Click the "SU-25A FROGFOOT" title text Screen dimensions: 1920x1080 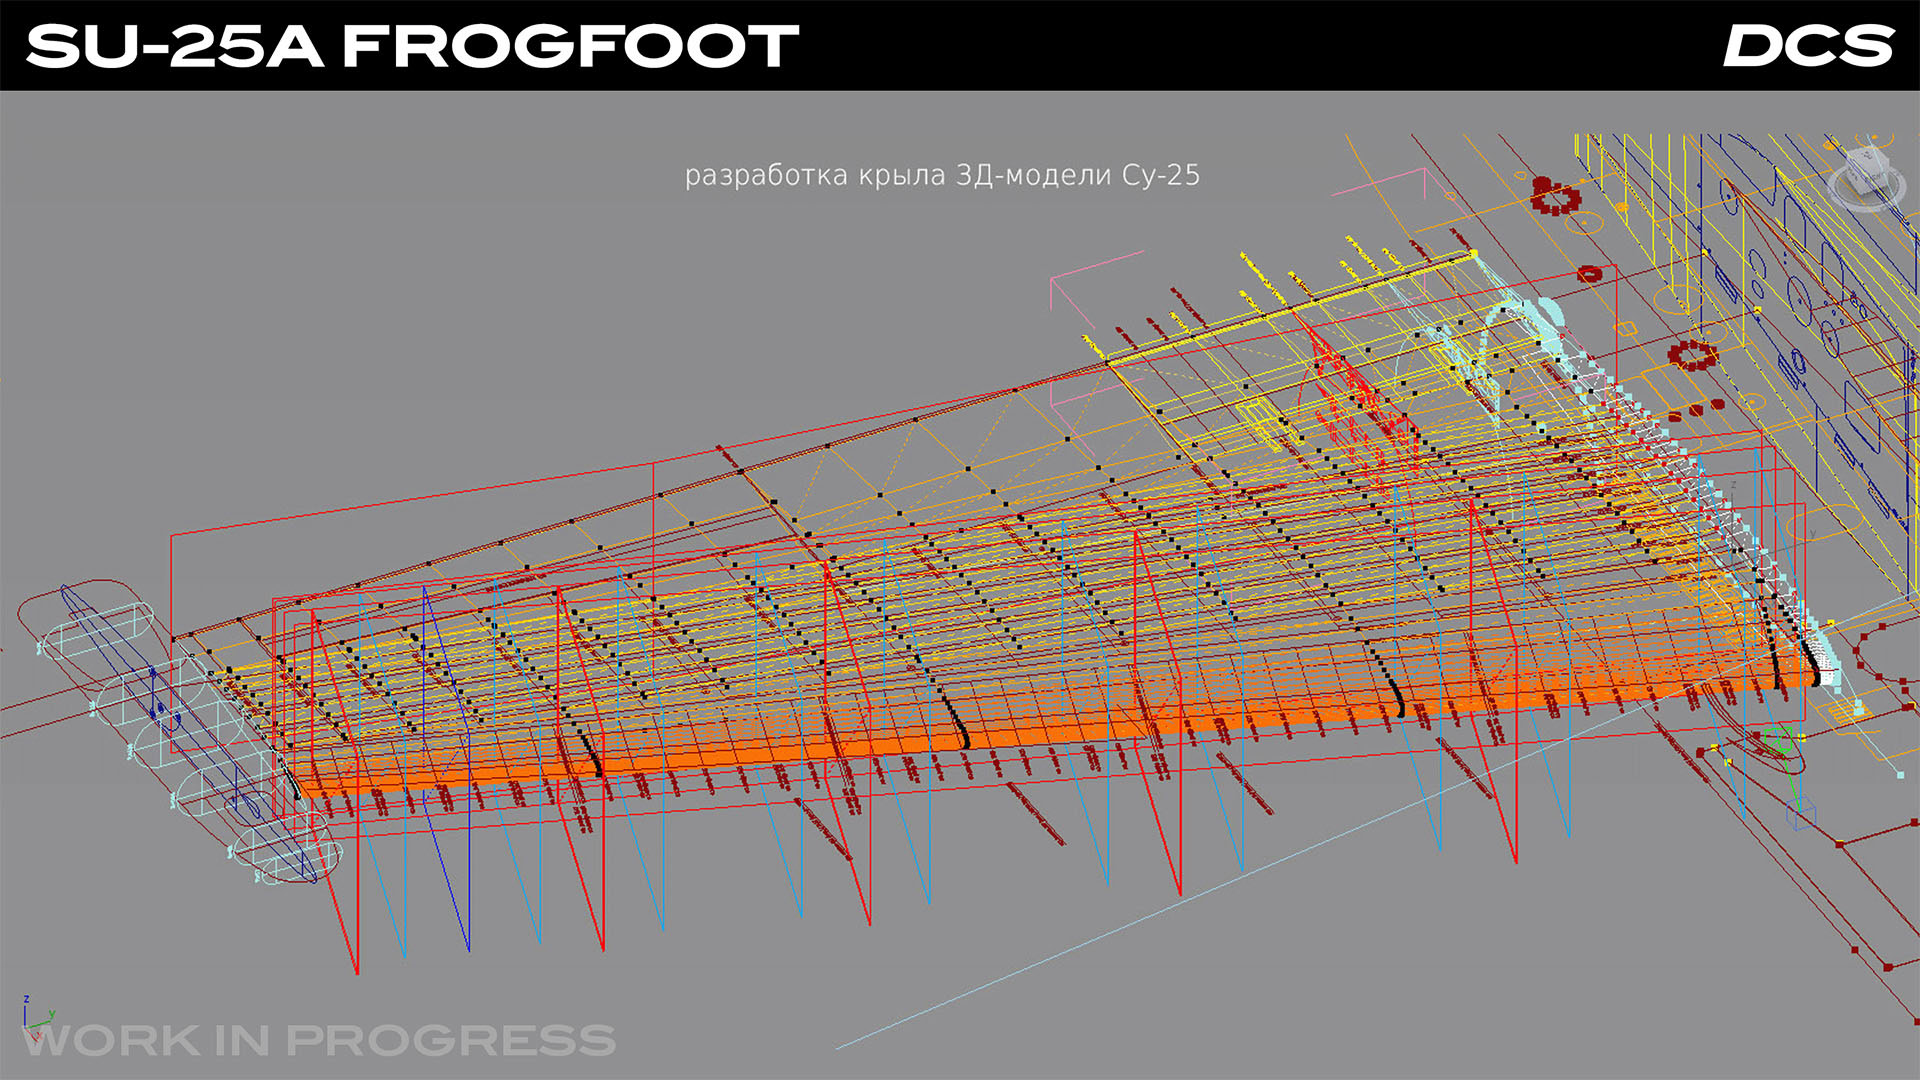(412, 46)
